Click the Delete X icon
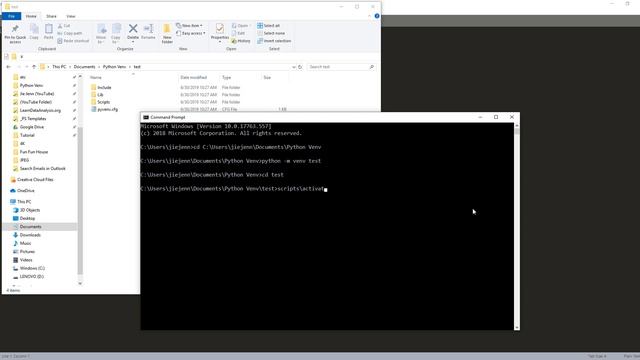The width and height of the screenshot is (640, 360). tap(133, 28)
